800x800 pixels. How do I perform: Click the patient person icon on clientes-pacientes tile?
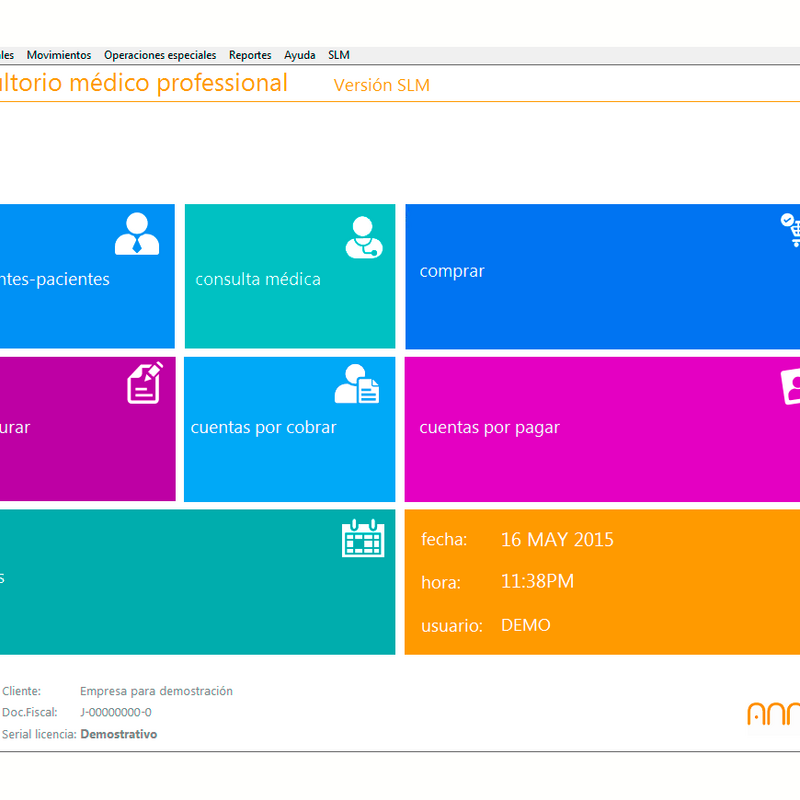(x=137, y=234)
